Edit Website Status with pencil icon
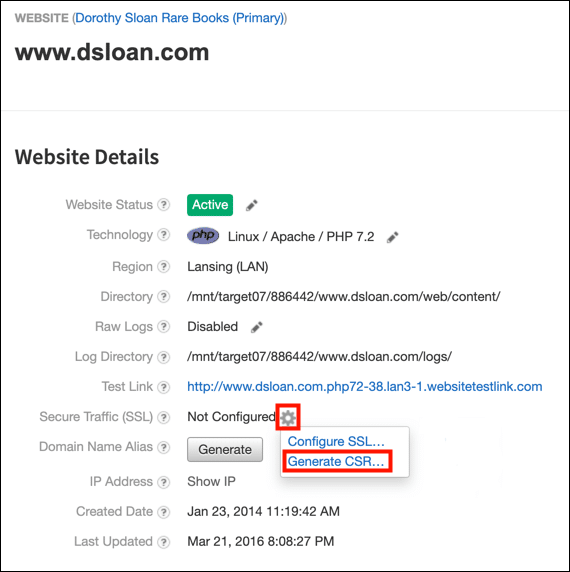This screenshot has height=572, width=570. 252,205
